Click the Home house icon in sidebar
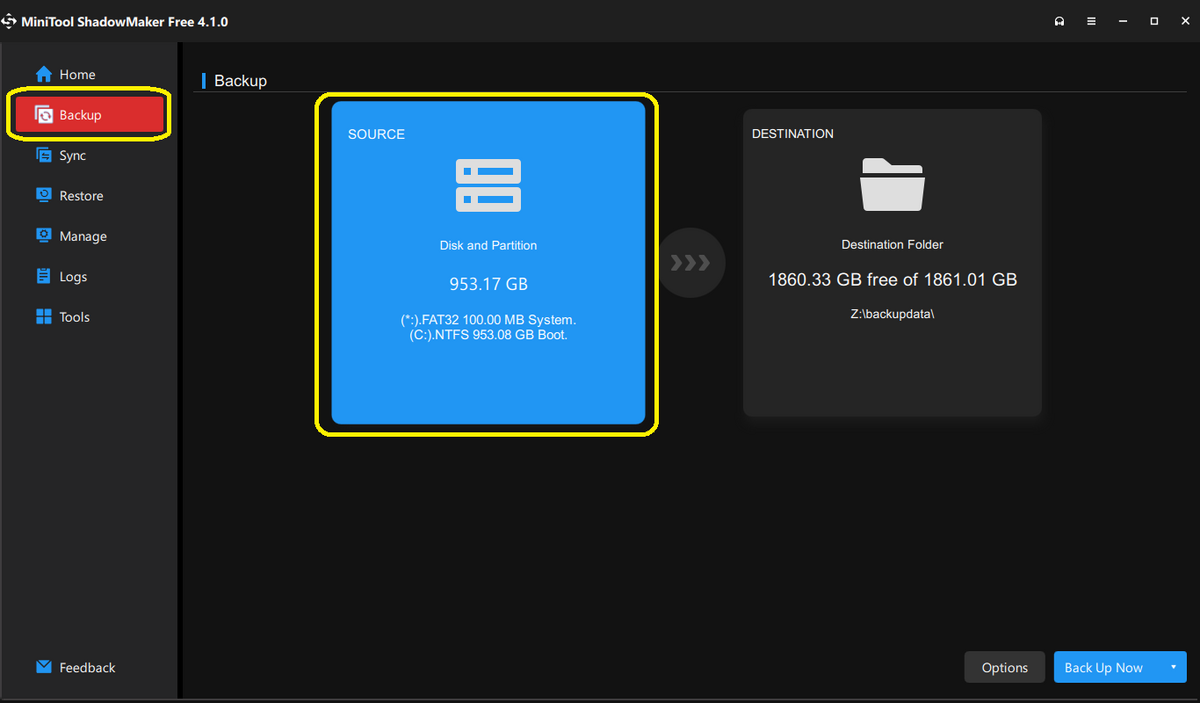The height and width of the screenshot is (703, 1200). [44, 74]
